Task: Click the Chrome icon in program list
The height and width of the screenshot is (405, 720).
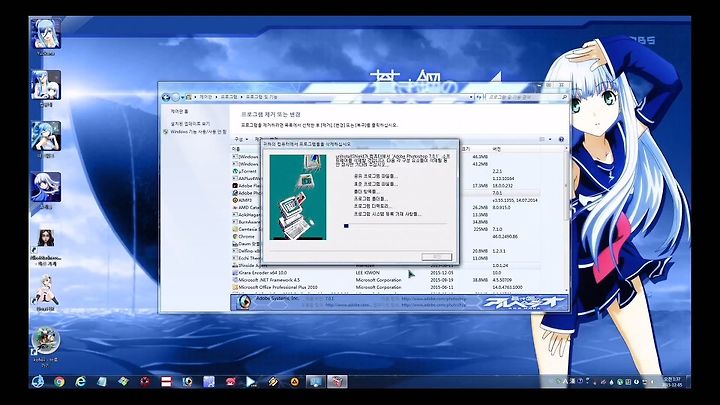Action: coord(235,236)
